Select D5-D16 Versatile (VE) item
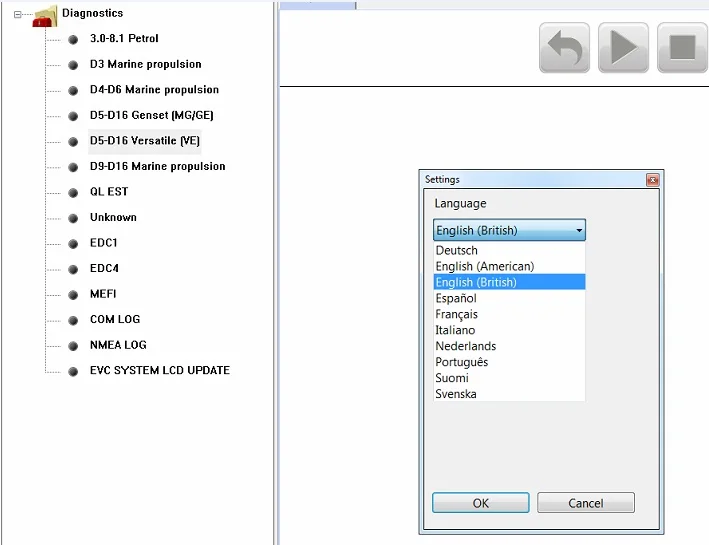This screenshot has height=545, width=709. click(145, 141)
